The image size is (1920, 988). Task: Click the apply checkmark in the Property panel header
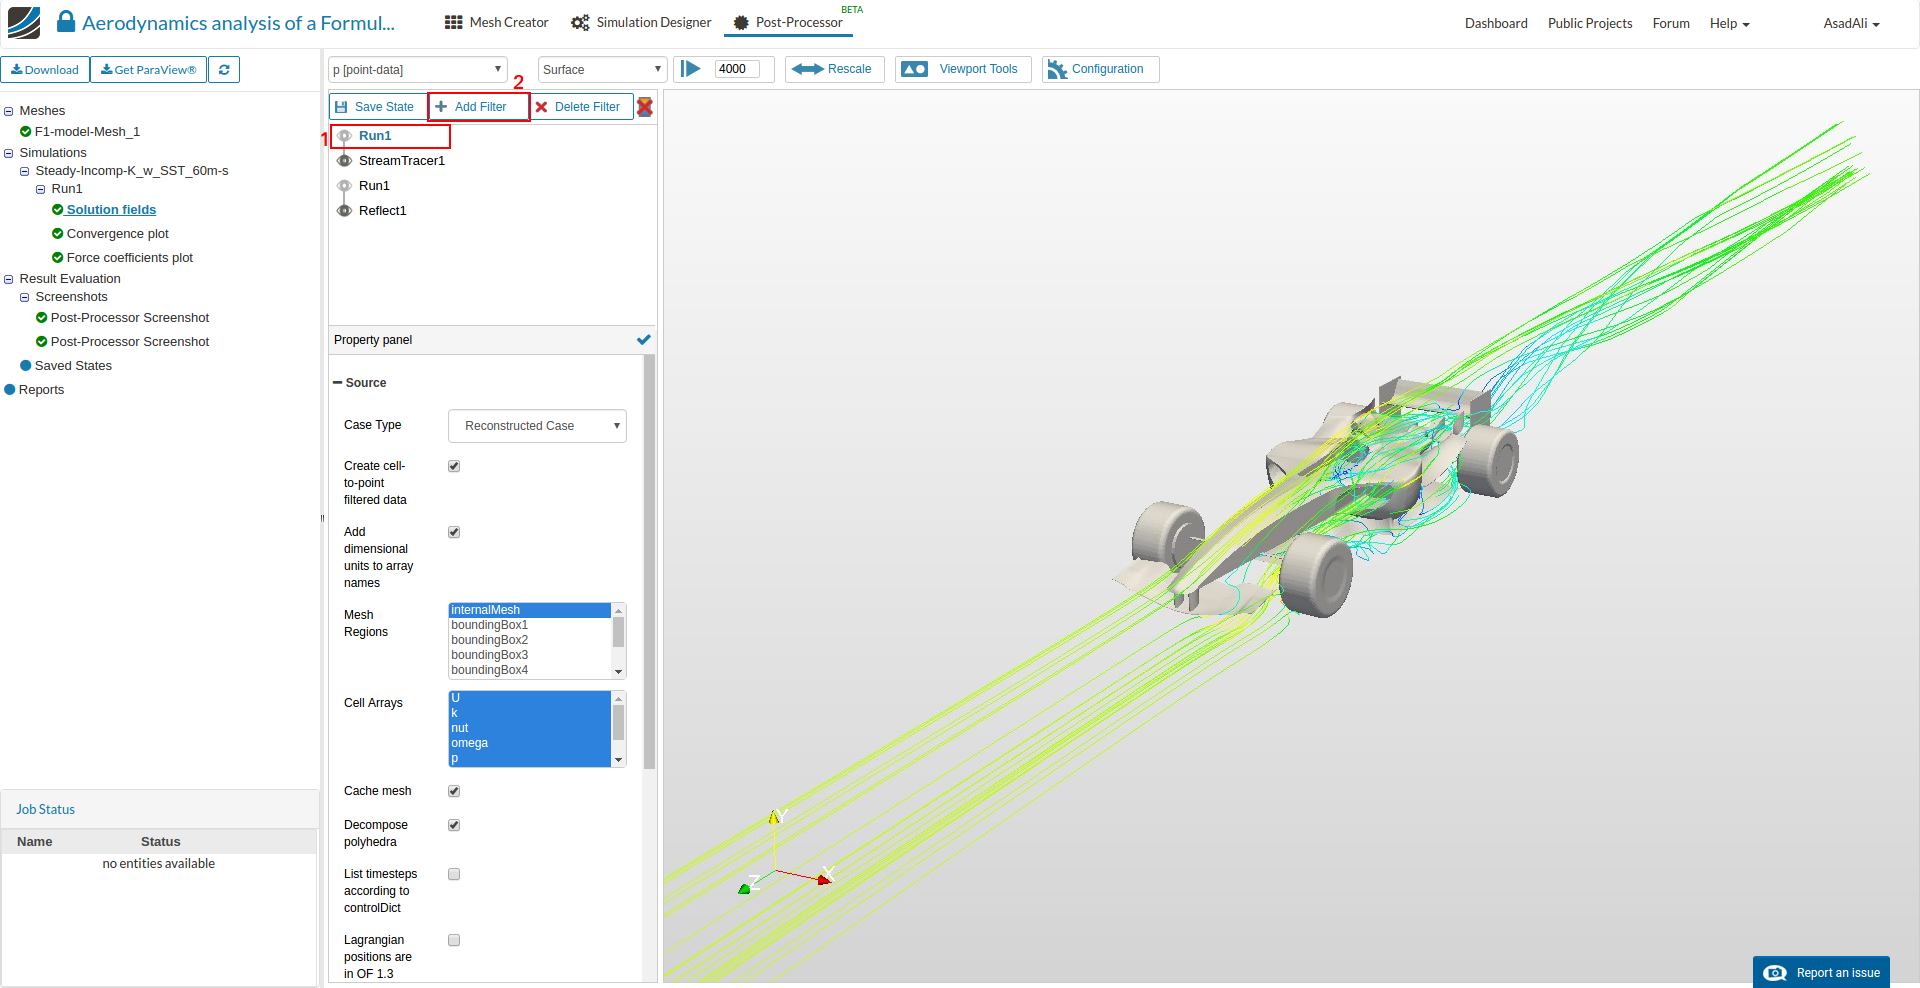click(644, 340)
